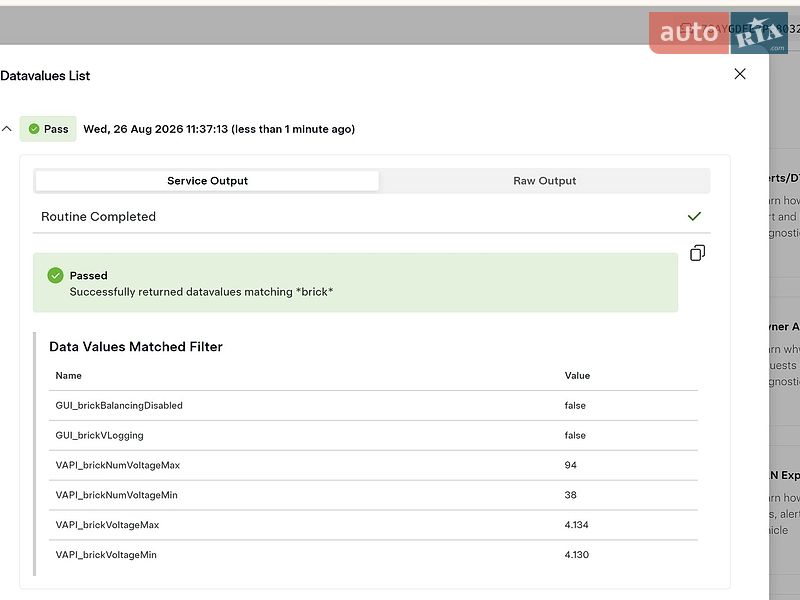Click the Name column header
This screenshot has width=800, height=600.
click(x=68, y=376)
